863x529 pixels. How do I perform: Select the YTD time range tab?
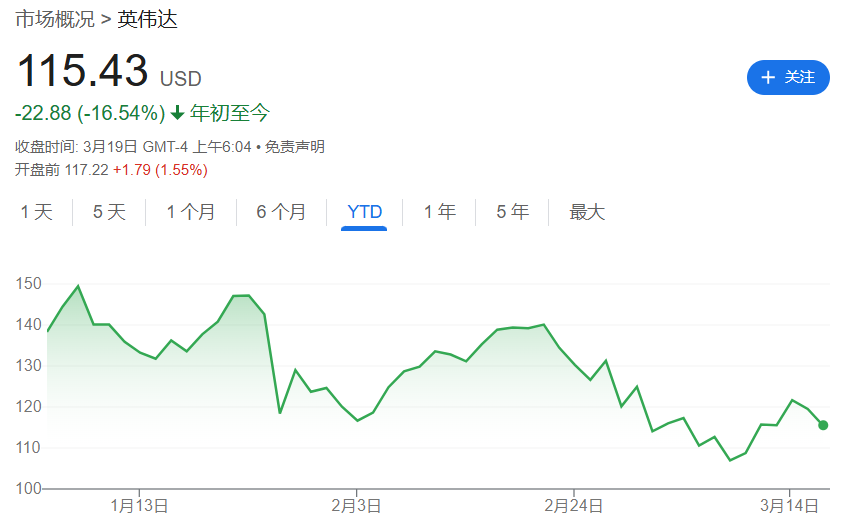click(364, 212)
